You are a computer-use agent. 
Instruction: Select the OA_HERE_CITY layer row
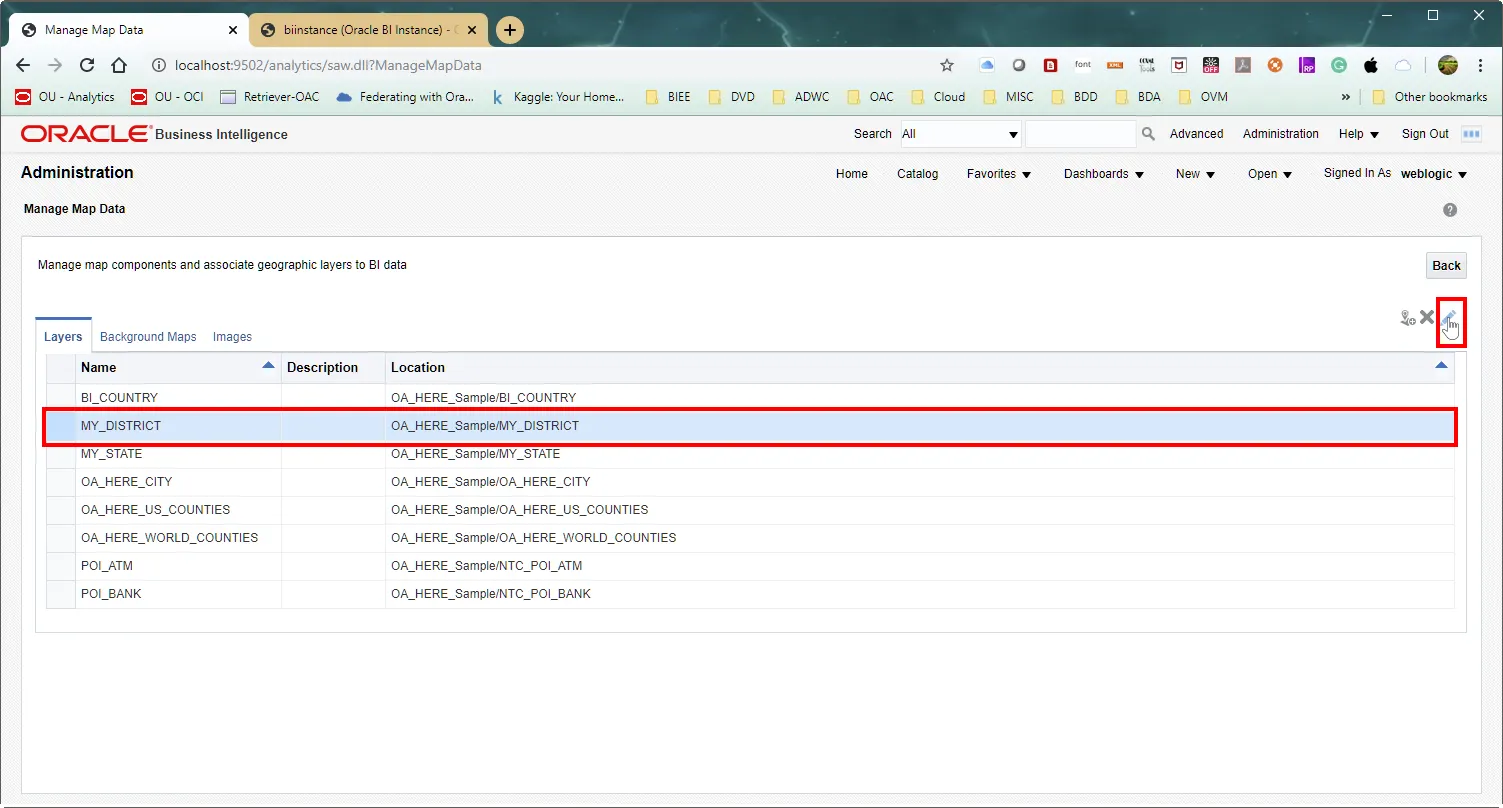point(126,482)
